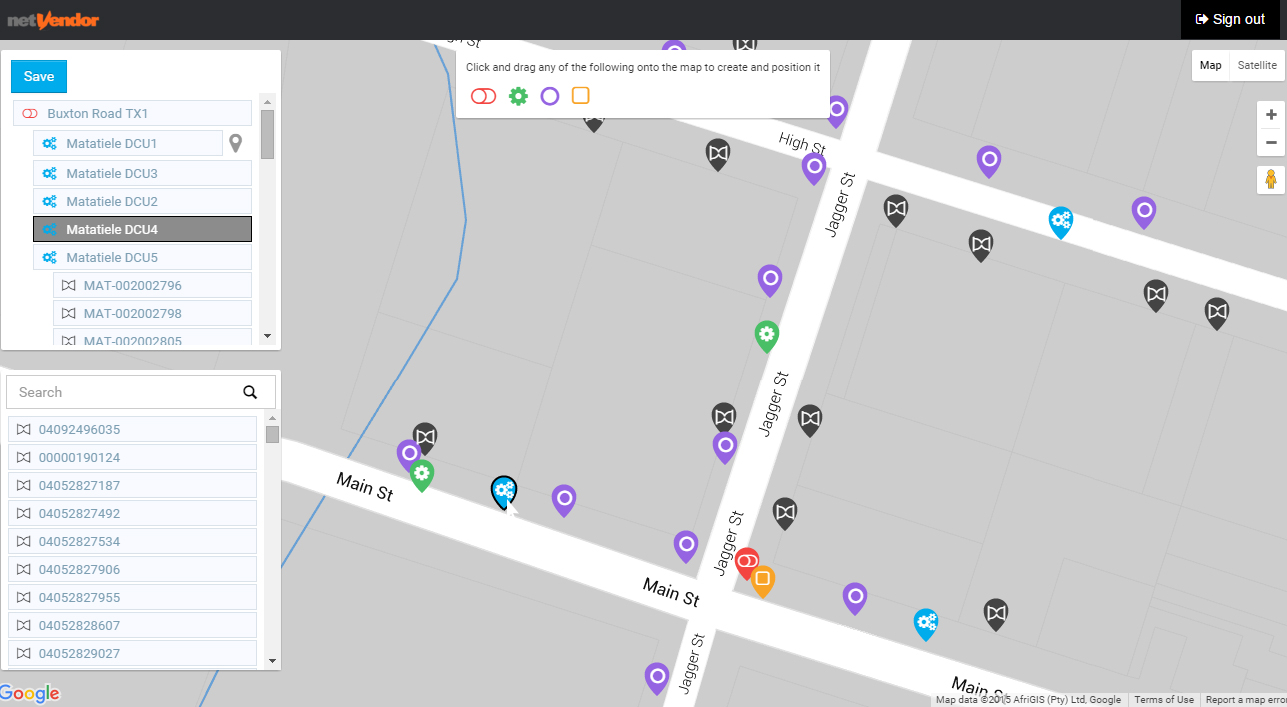
Task: Switch to Map view
Action: 1211,65
